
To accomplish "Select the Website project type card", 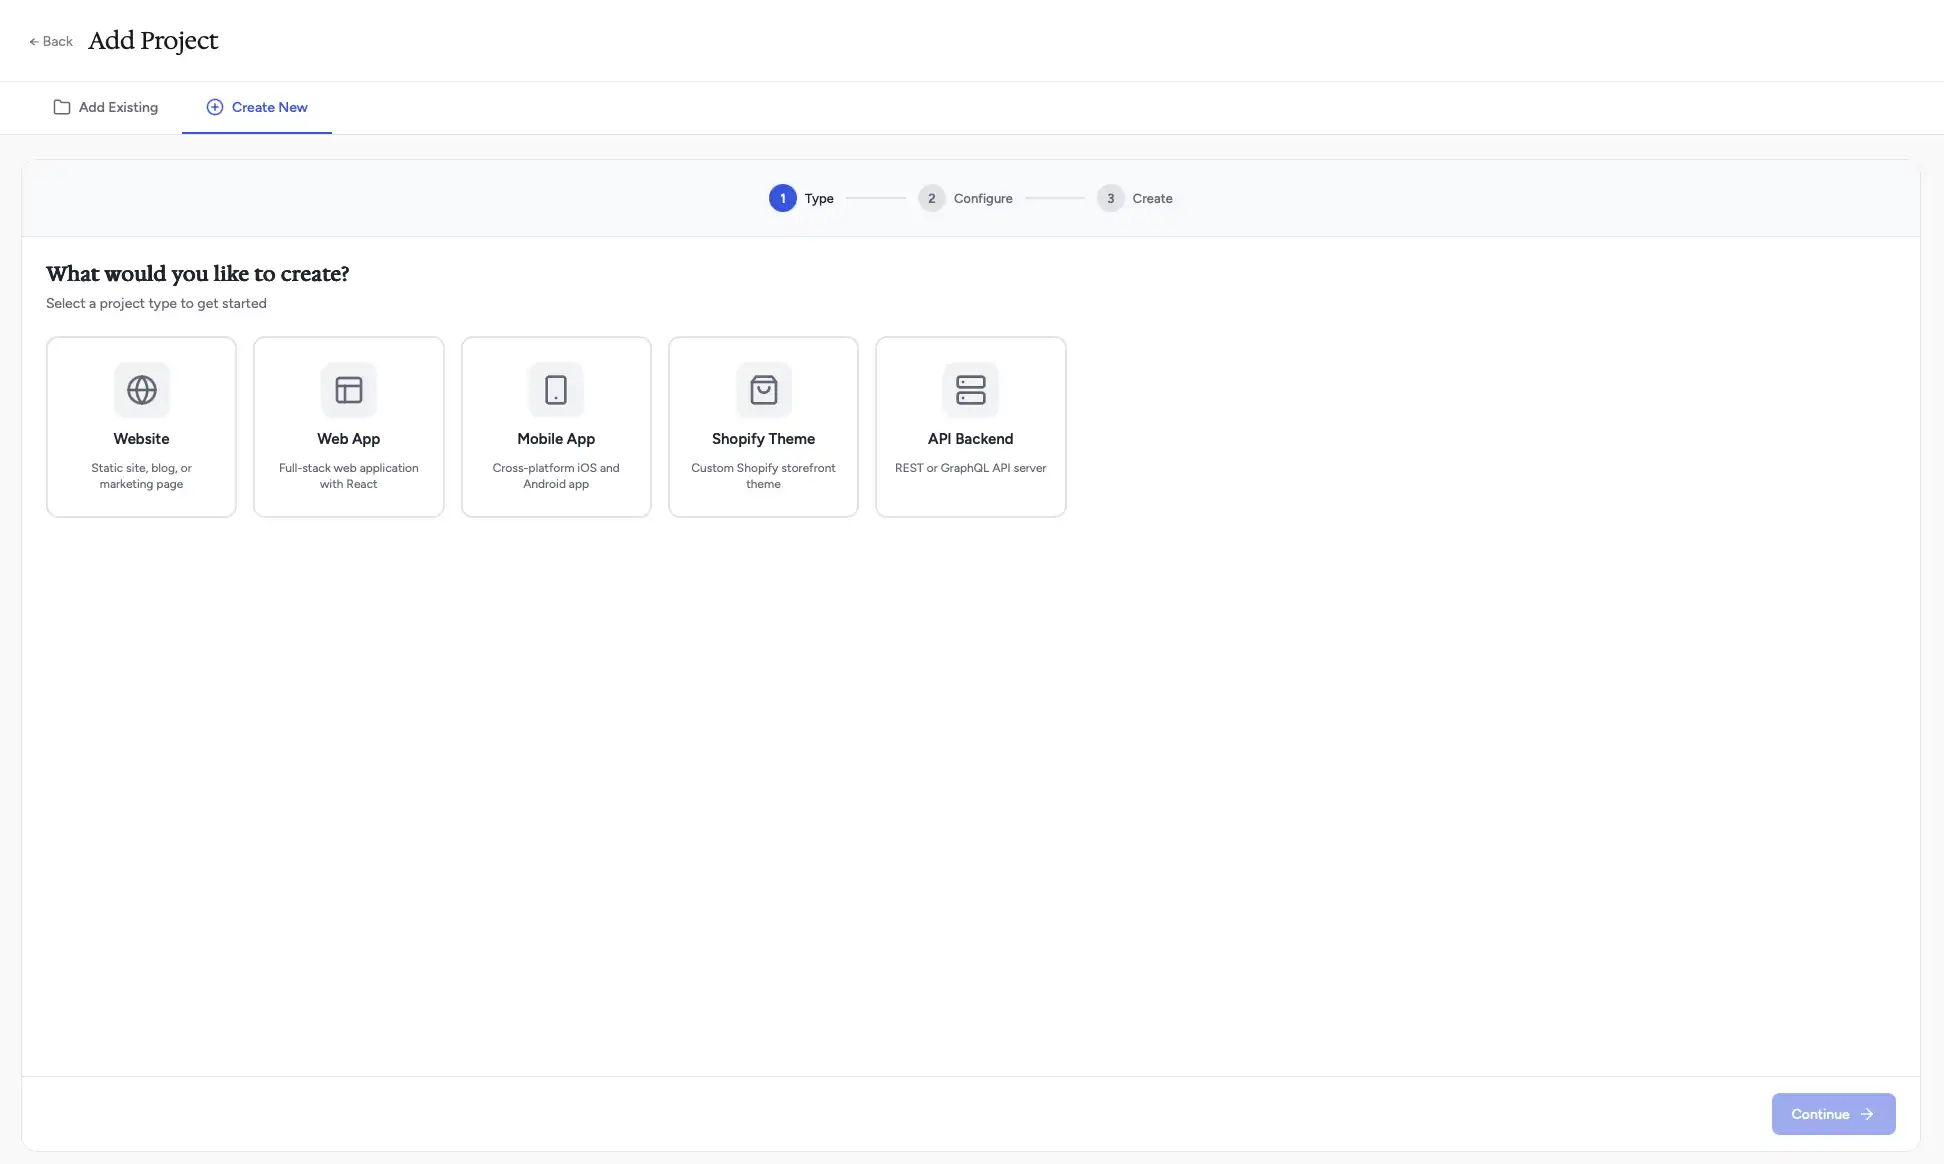I will (x=141, y=427).
